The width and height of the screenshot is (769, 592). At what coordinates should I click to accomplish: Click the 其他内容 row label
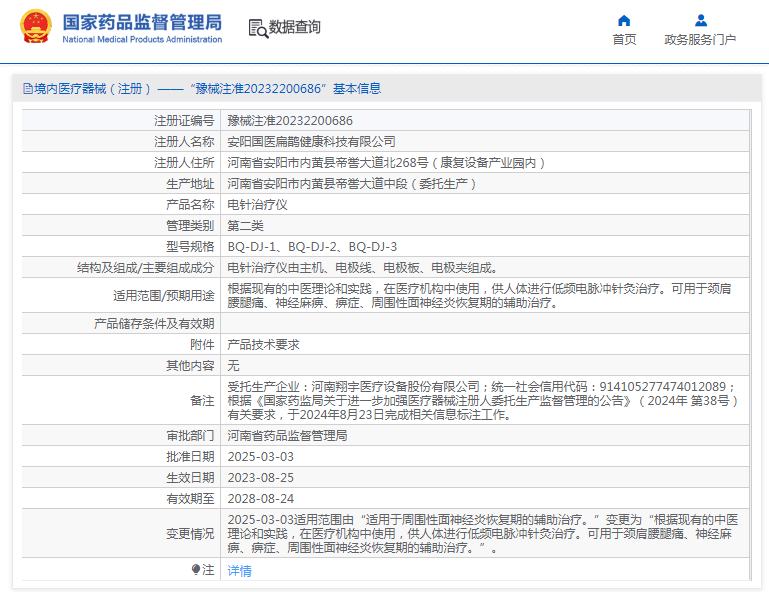click(190, 366)
